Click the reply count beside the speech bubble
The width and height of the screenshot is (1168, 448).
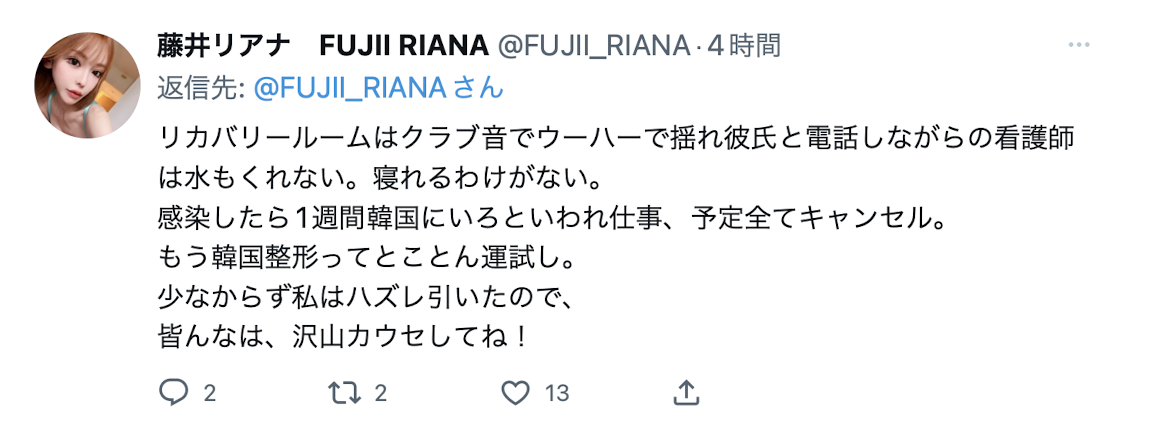pos(210,393)
